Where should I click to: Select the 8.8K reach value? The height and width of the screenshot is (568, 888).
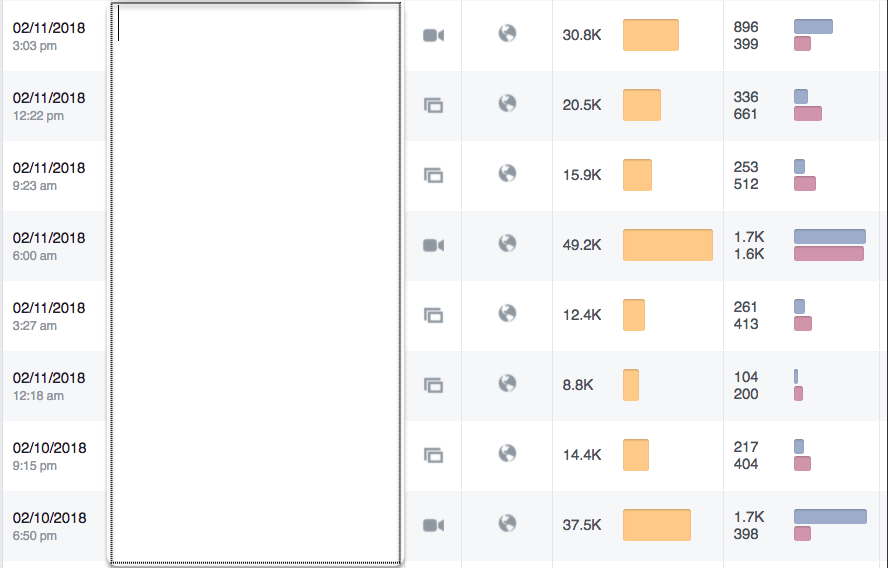(x=578, y=385)
